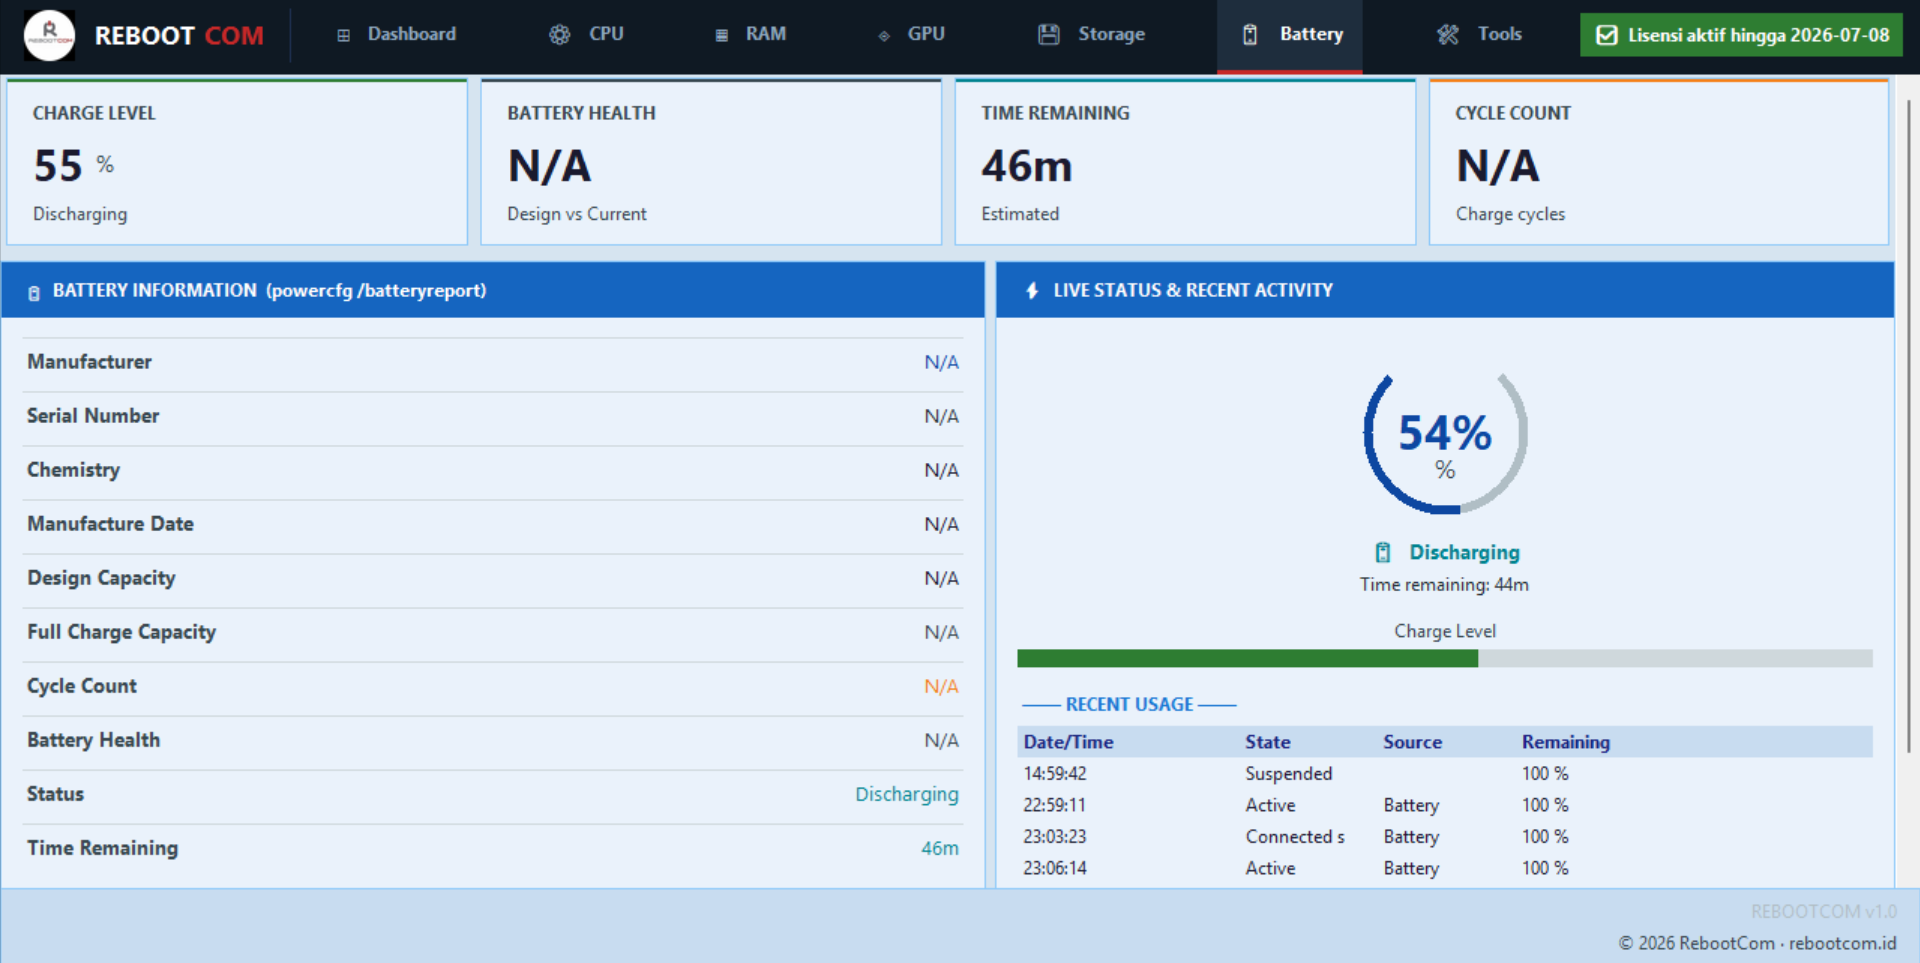Click the vertical scrollbar on the right edge

[x=1909, y=425]
